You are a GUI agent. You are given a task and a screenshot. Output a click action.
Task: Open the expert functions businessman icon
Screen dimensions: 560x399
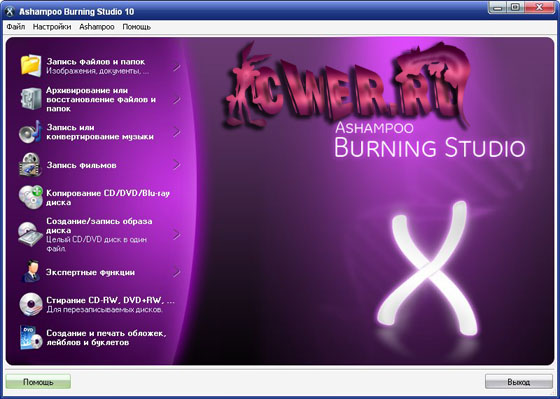tap(31, 271)
